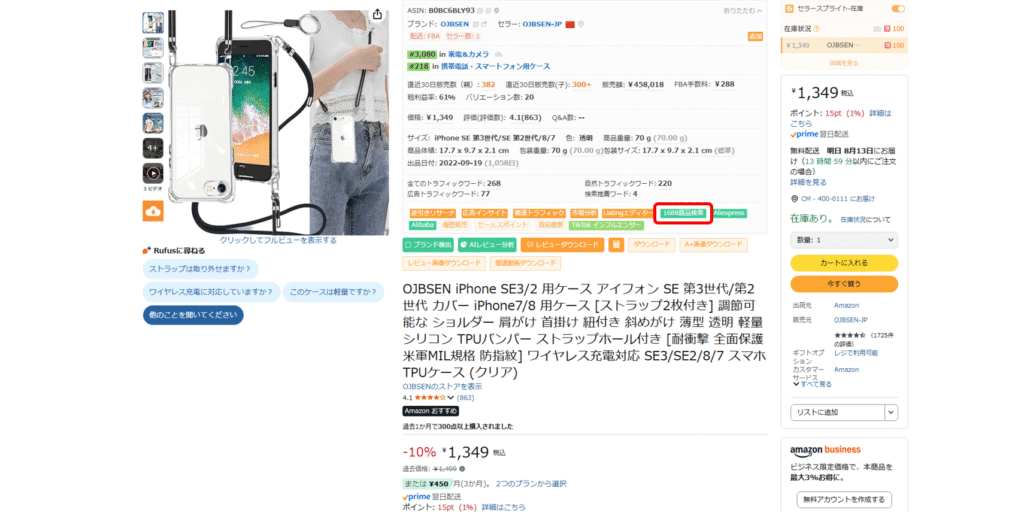
Task: Copy the ASIN using copy icon
Action: (x=480, y=11)
